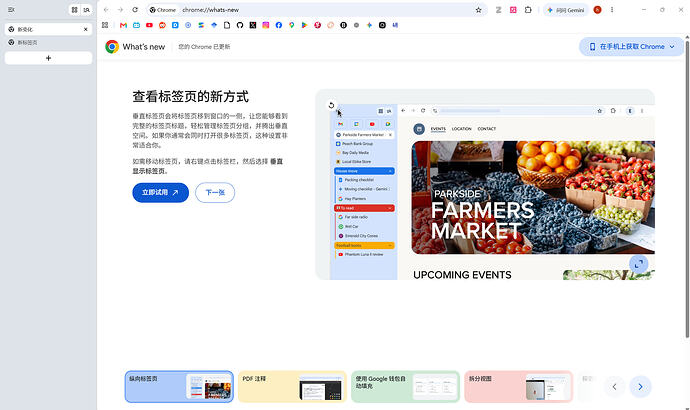This screenshot has width=690, height=410.
Task: Open the tab search button in sidebar
Action: [87, 10]
